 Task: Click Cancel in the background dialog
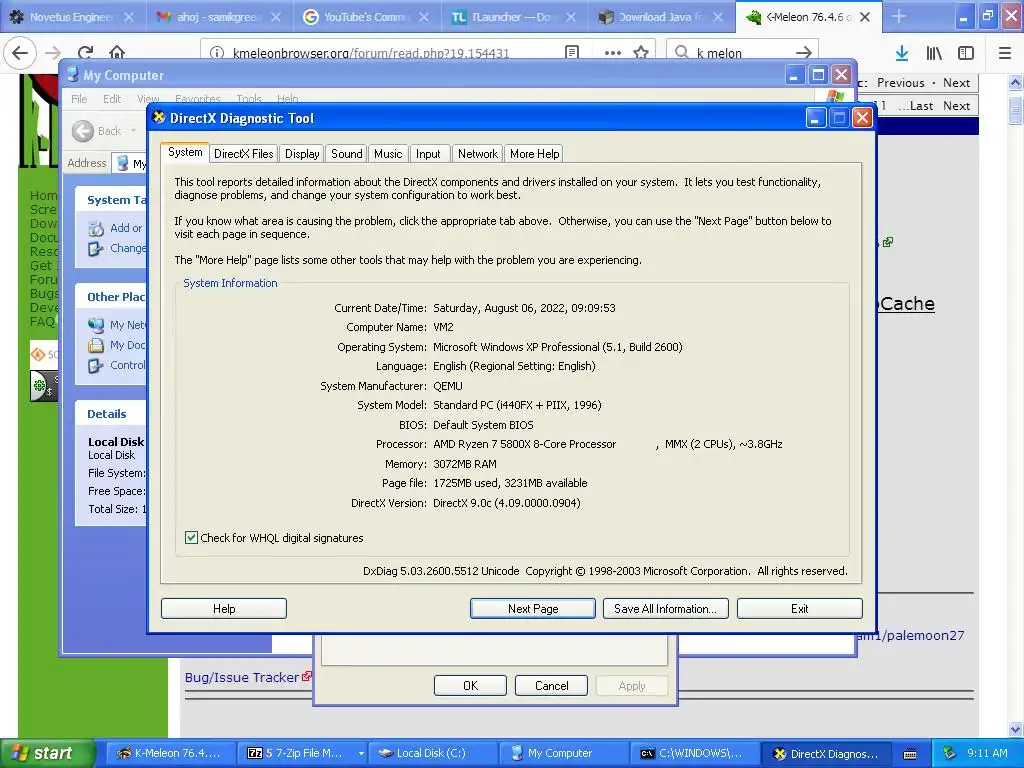(551, 686)
